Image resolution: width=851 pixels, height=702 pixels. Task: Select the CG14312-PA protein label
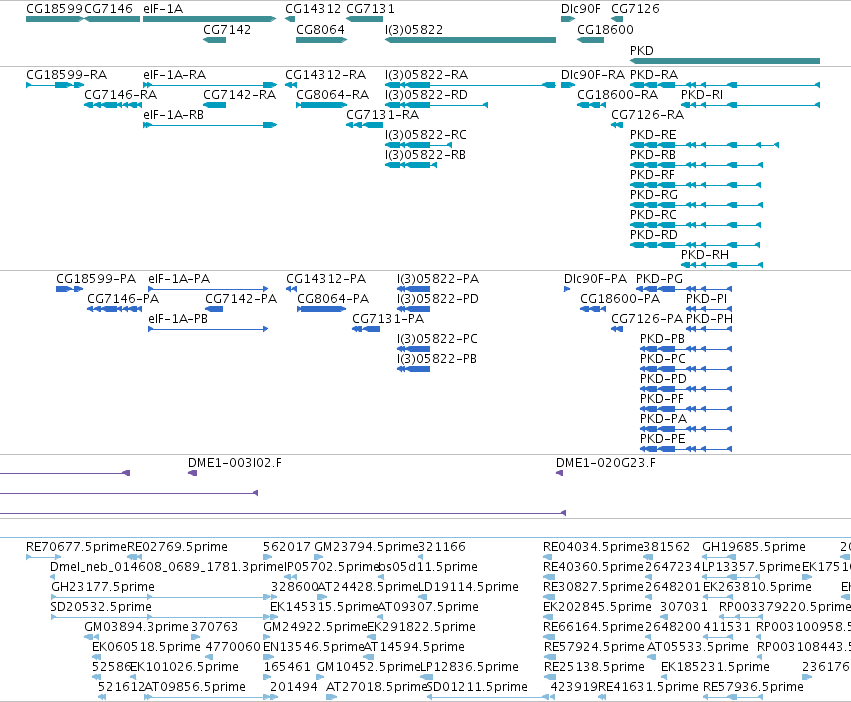(326, 279)
